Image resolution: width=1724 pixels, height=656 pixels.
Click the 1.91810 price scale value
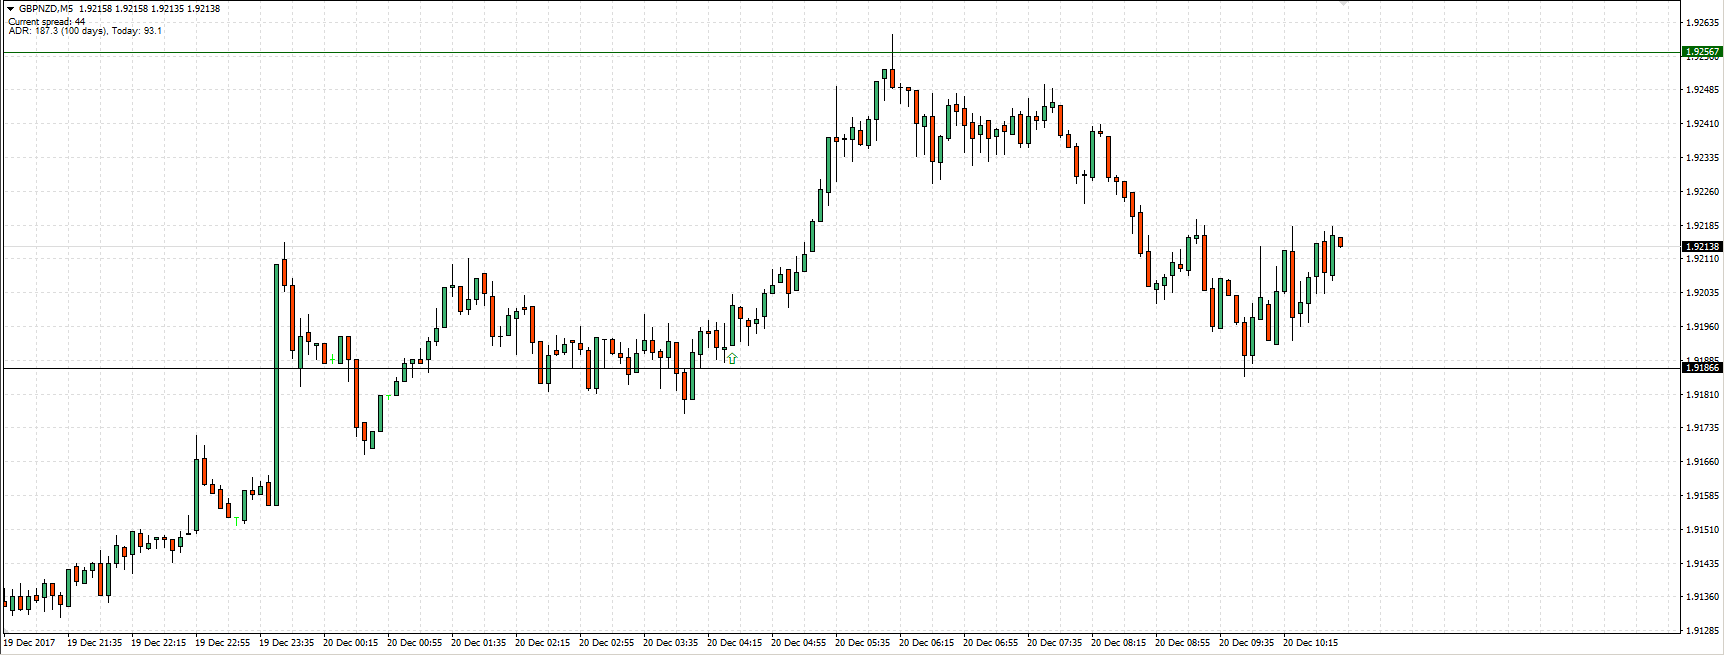click(1703, 395)
